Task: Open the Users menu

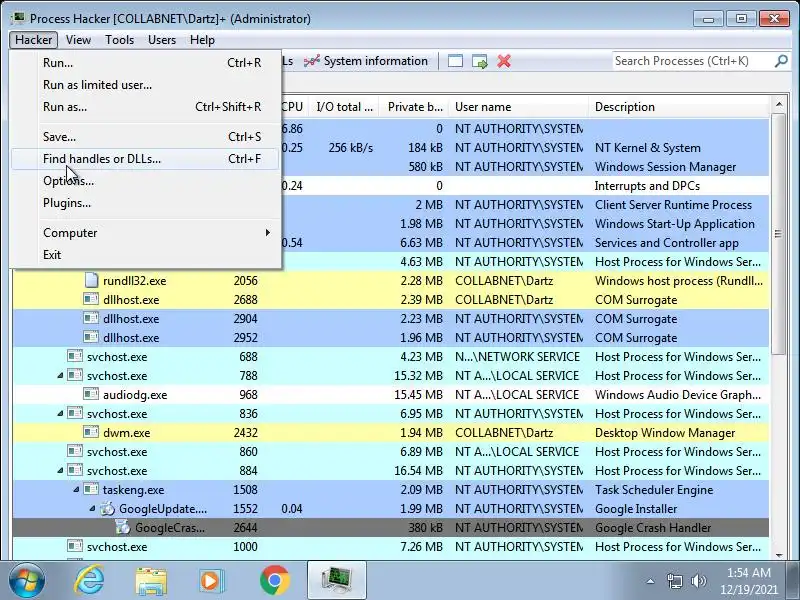Action: (162, 40)
